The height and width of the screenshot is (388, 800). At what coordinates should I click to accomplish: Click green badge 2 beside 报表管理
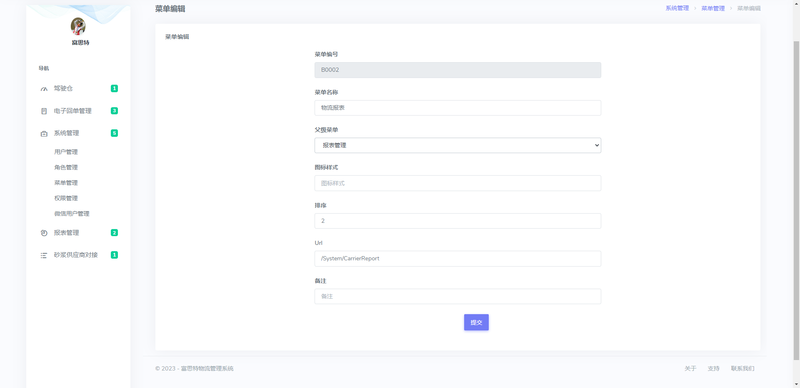point(114,233)
